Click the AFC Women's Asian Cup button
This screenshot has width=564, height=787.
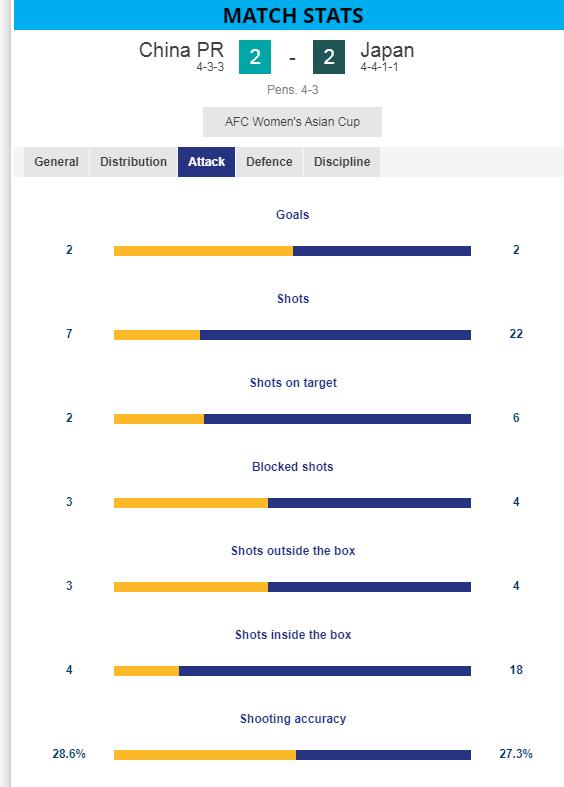coord(293,121)
